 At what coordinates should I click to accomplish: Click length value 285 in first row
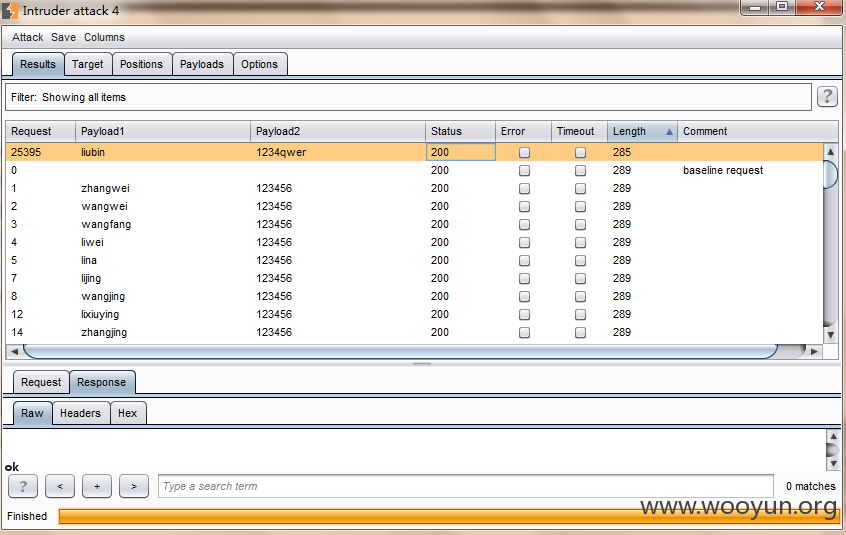pyautogui.click(x=622, y=153)
